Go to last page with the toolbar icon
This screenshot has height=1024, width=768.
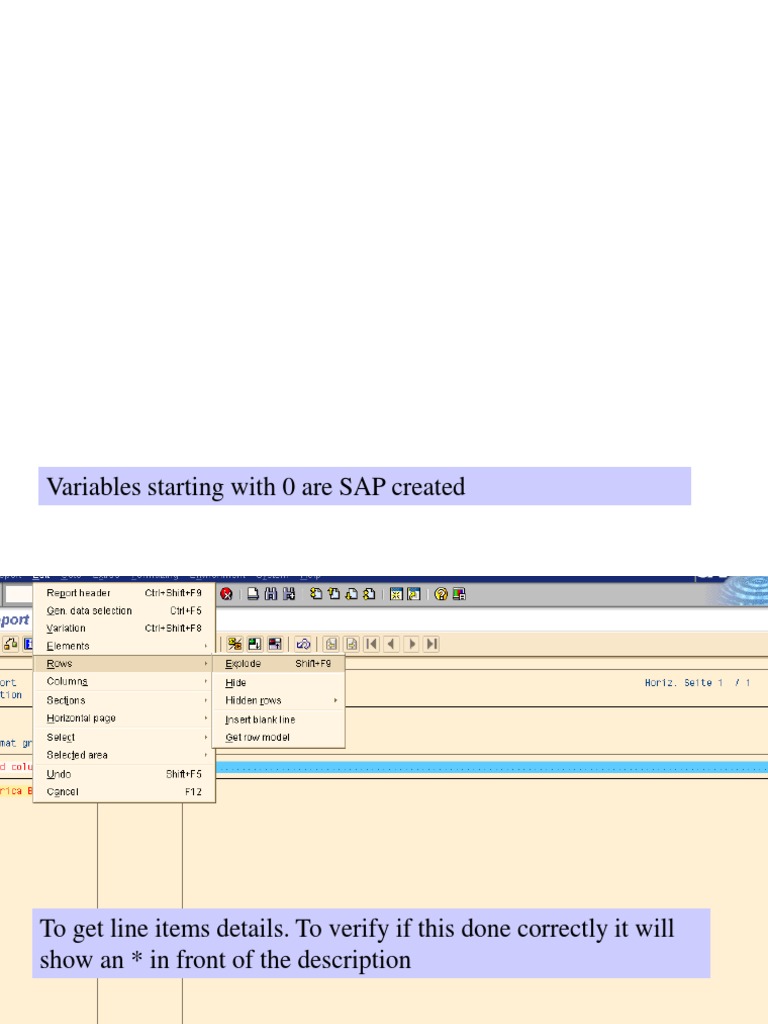pyautogui.click(x=369, y=594)
